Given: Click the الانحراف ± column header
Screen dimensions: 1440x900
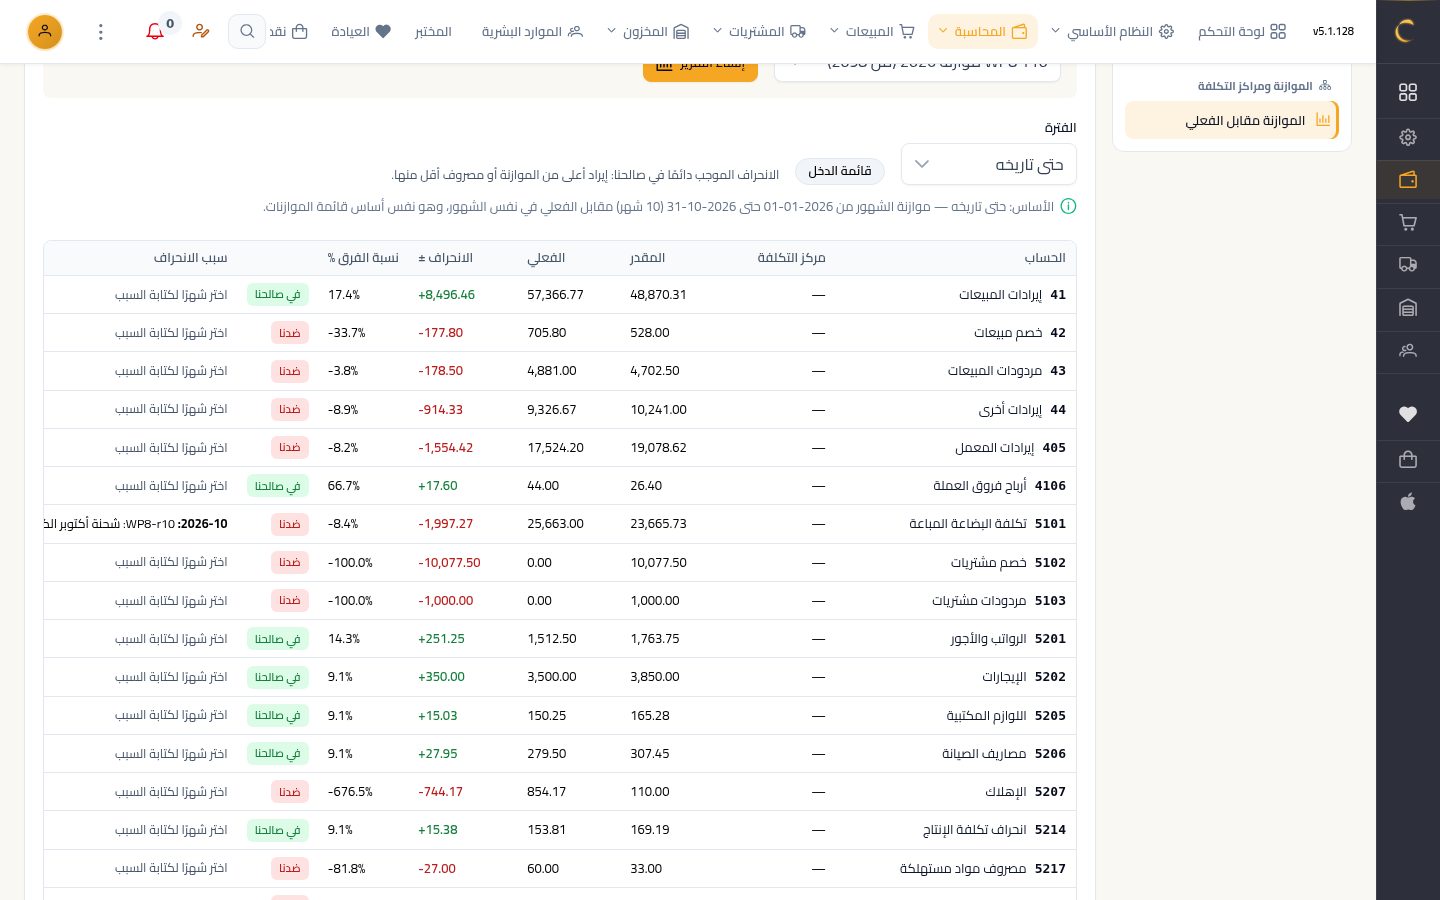Looking at the screenshot, I should tap(445, 258).
